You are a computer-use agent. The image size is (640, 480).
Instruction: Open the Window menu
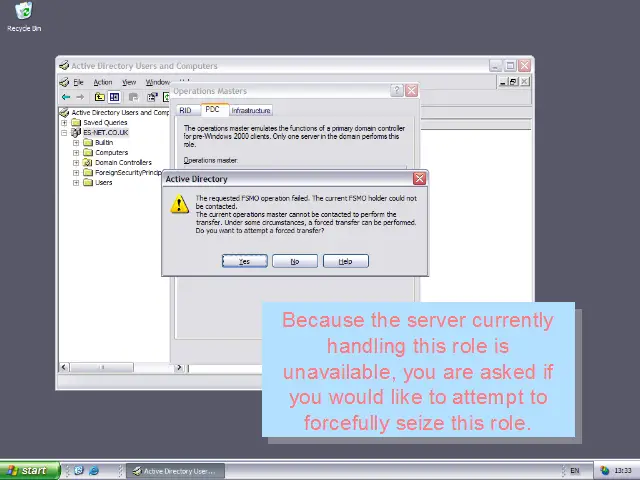158,82
